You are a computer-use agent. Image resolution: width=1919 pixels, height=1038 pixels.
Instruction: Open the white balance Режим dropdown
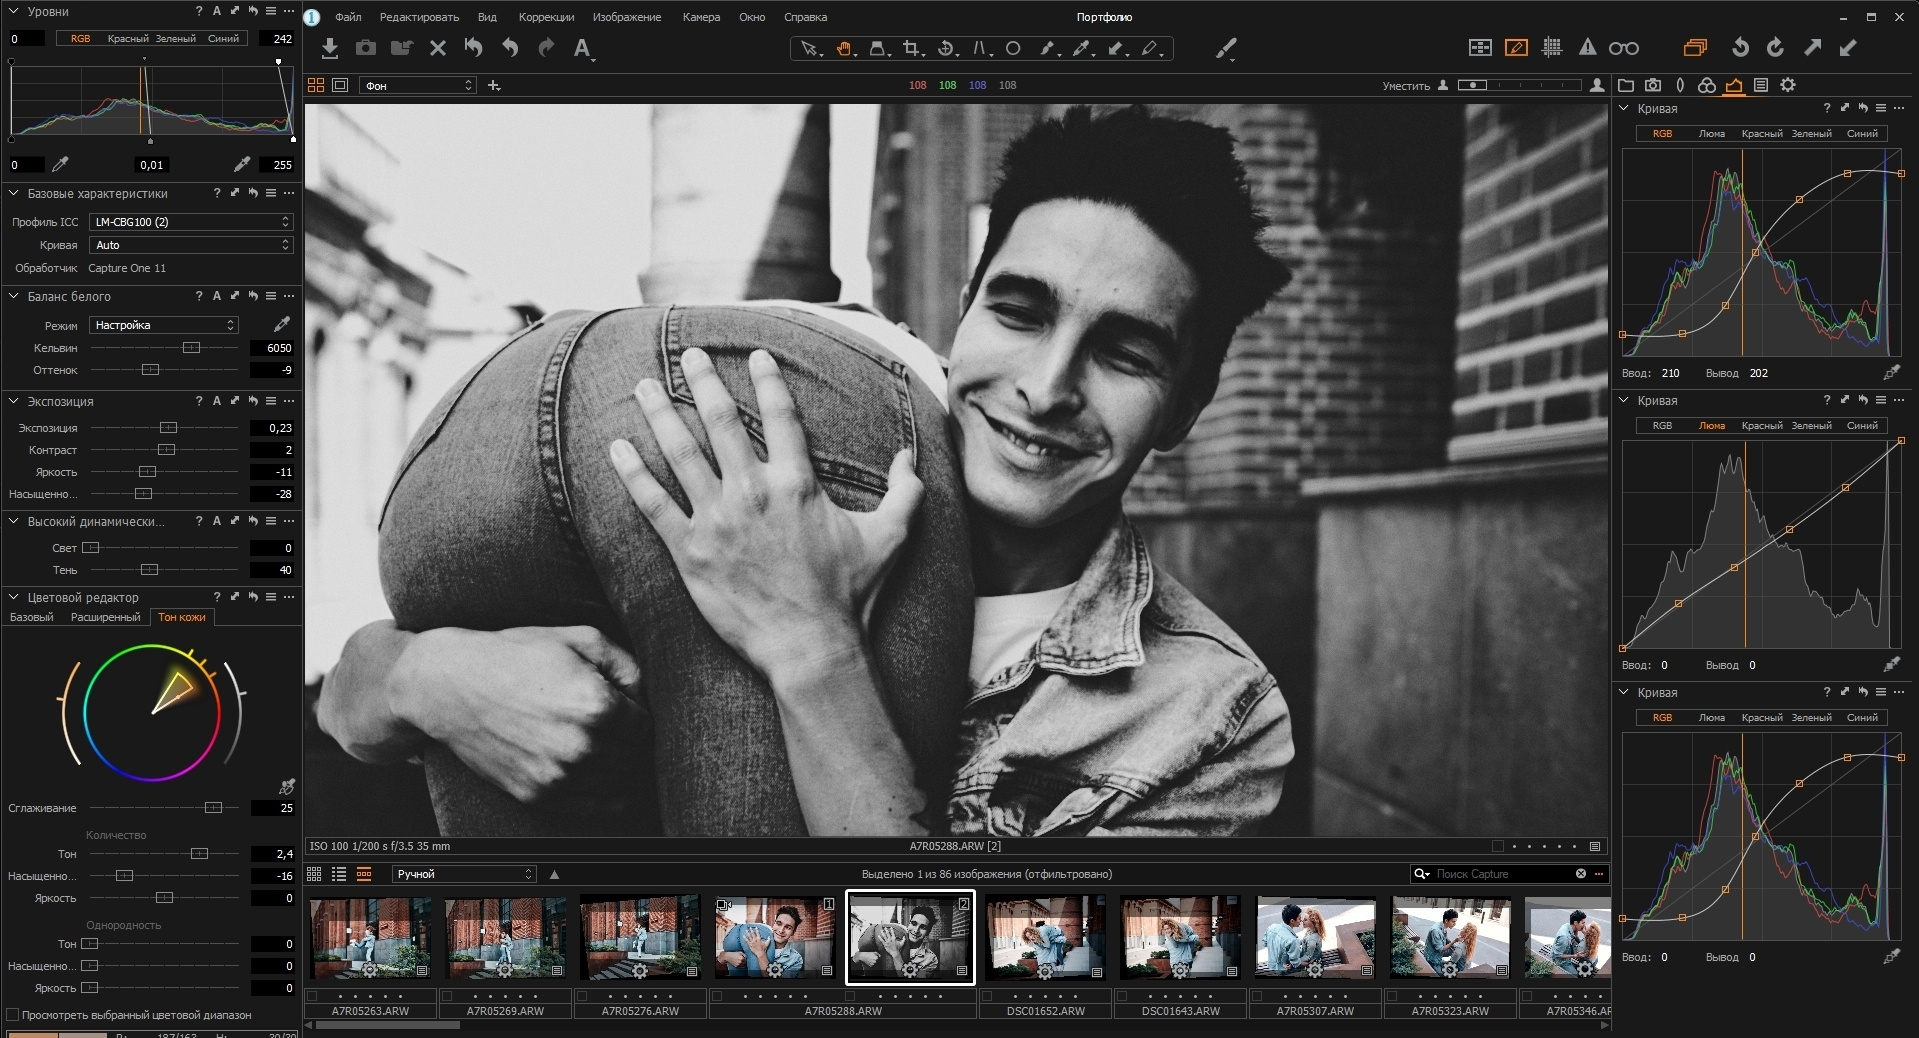pos(164,325)
